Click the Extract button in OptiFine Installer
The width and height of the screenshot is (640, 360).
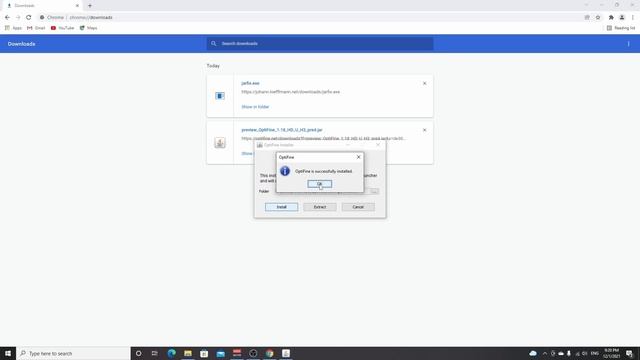320,207
